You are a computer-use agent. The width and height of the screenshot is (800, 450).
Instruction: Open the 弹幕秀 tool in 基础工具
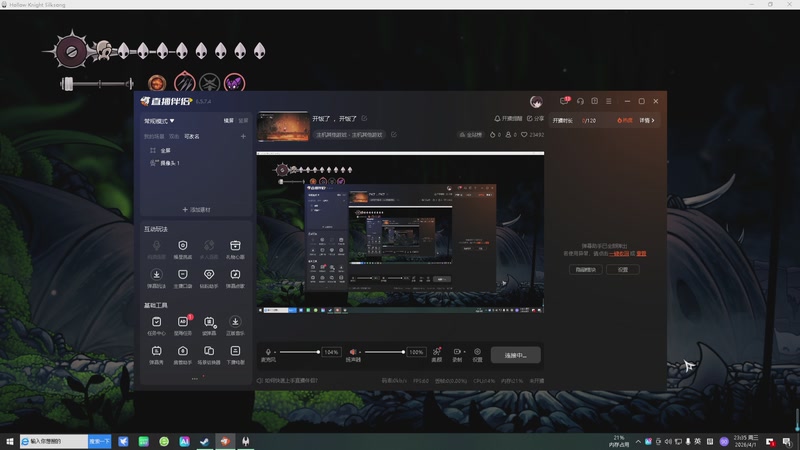tap(157, 354)
